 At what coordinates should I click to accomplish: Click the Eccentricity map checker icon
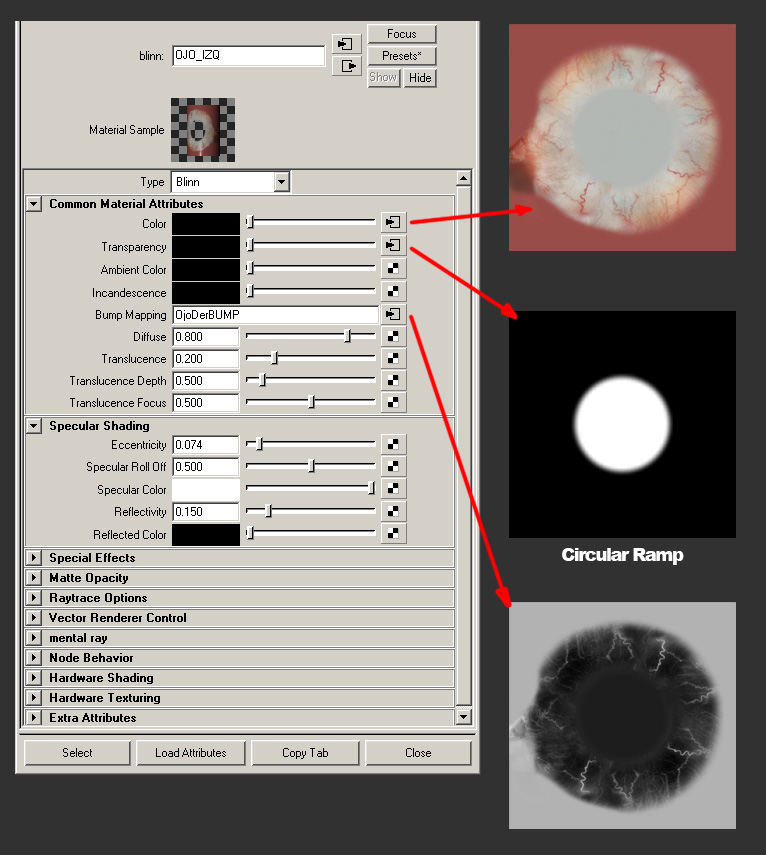coord(393,444)
